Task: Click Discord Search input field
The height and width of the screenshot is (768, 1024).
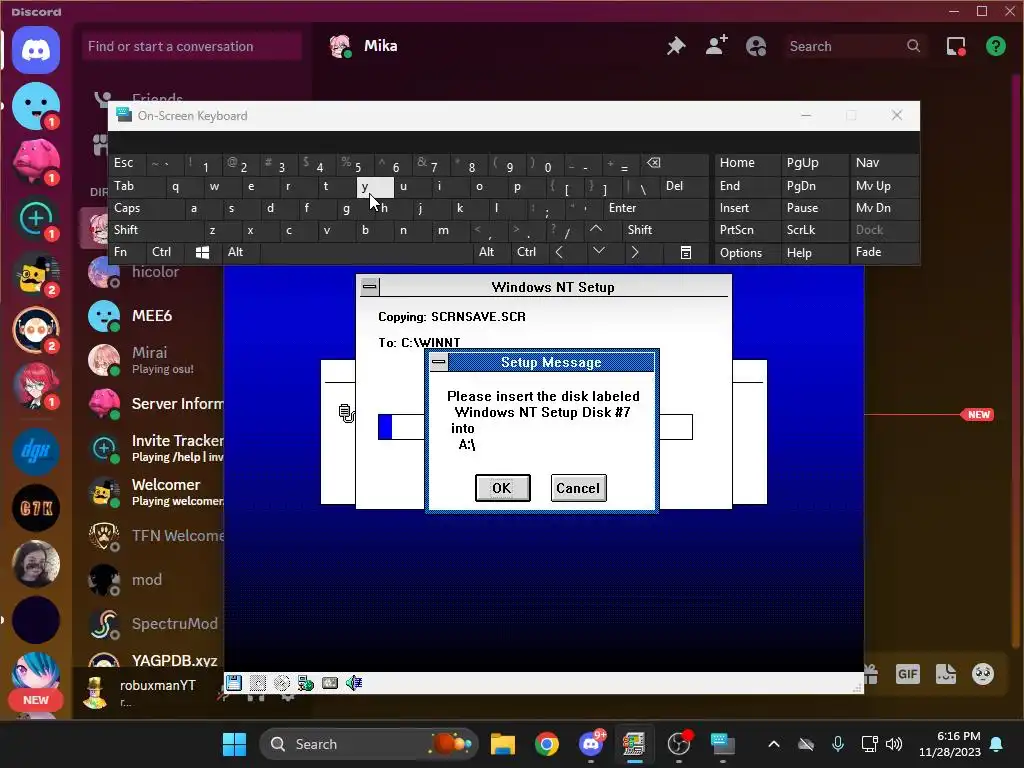Action: click(x=855, y=46)
